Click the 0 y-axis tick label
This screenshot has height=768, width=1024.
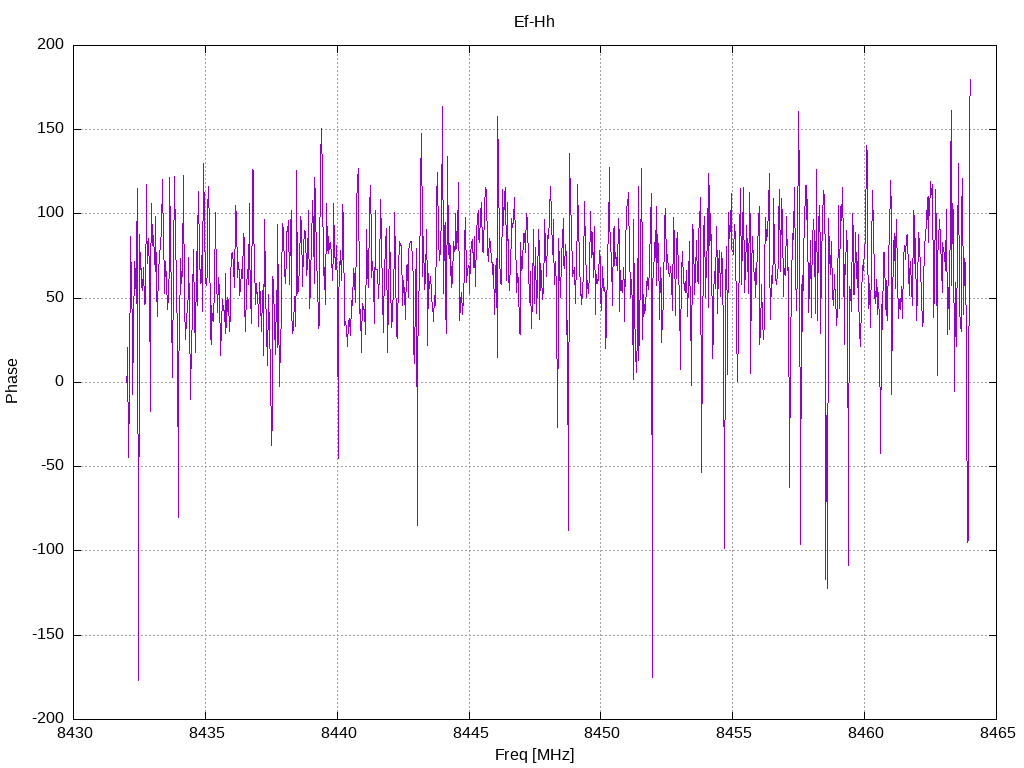click(x=59, y=381)
